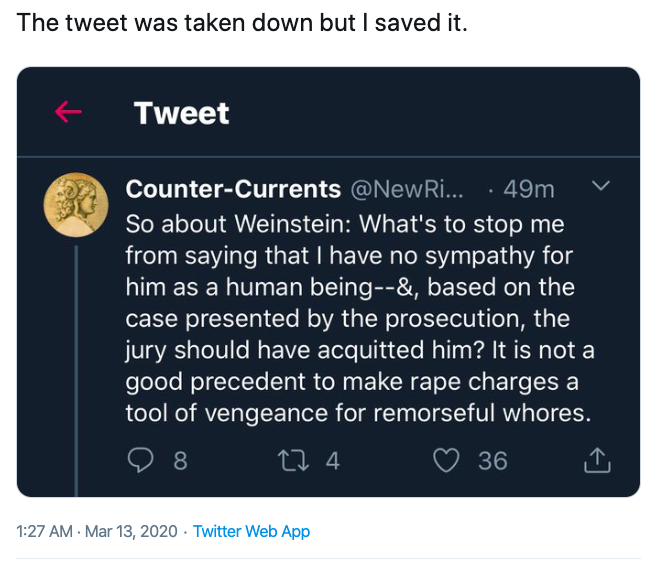Screen dimensions: 653x569
Task: Like the tweet with the heart icon
Action: pyautogui.click(x=445, y=460)
